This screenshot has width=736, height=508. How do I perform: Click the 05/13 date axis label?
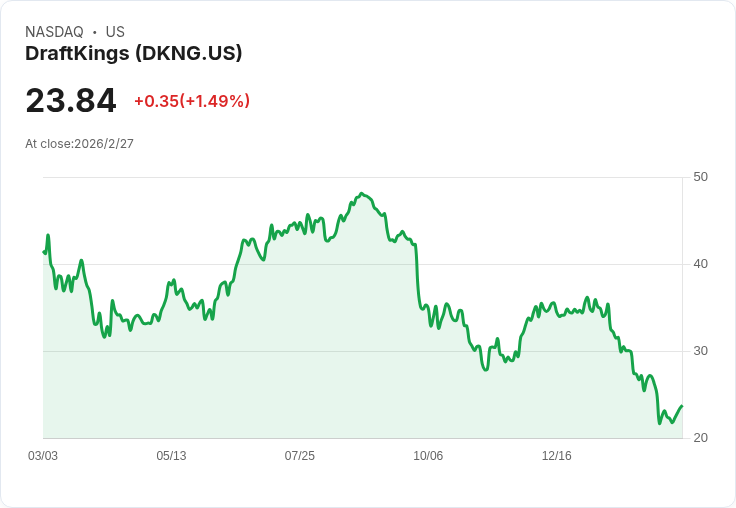(x=171, y=456)
